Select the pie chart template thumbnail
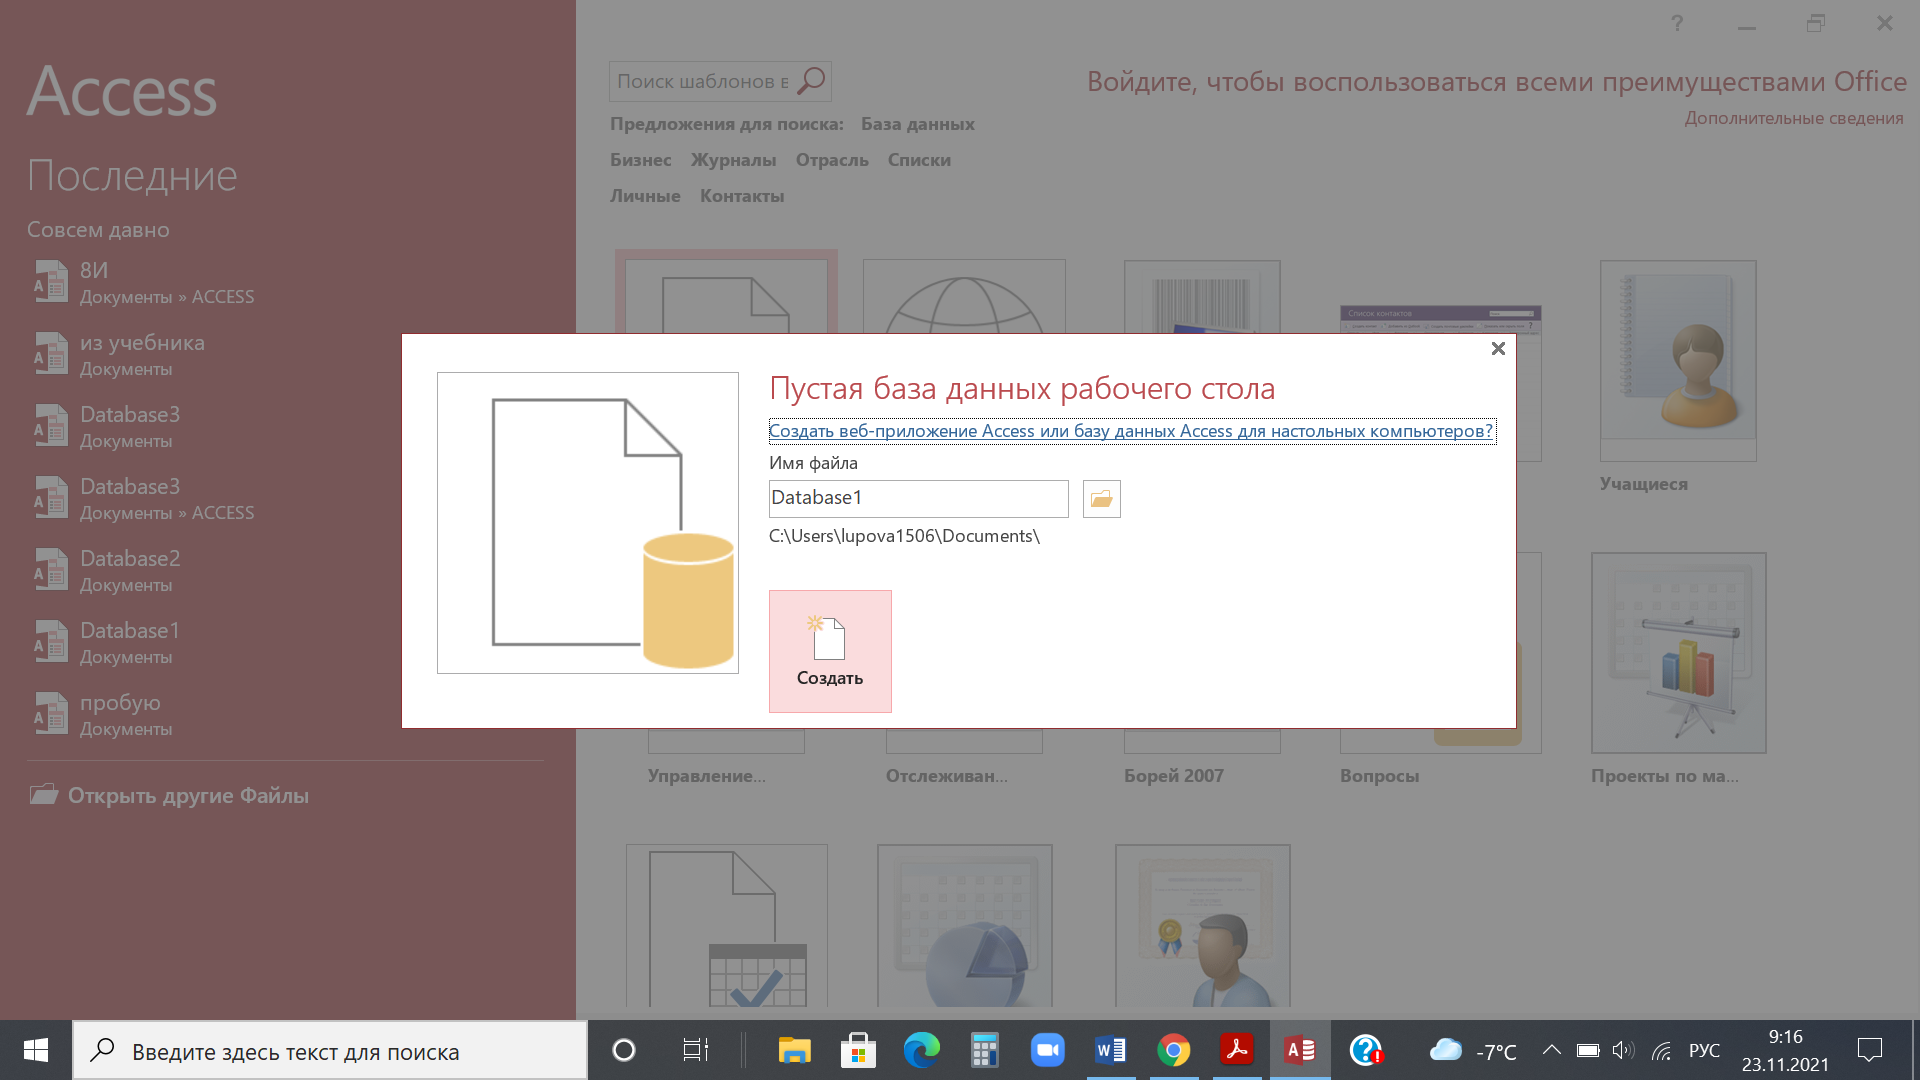 pyautogui.click(x=964, y=925)
